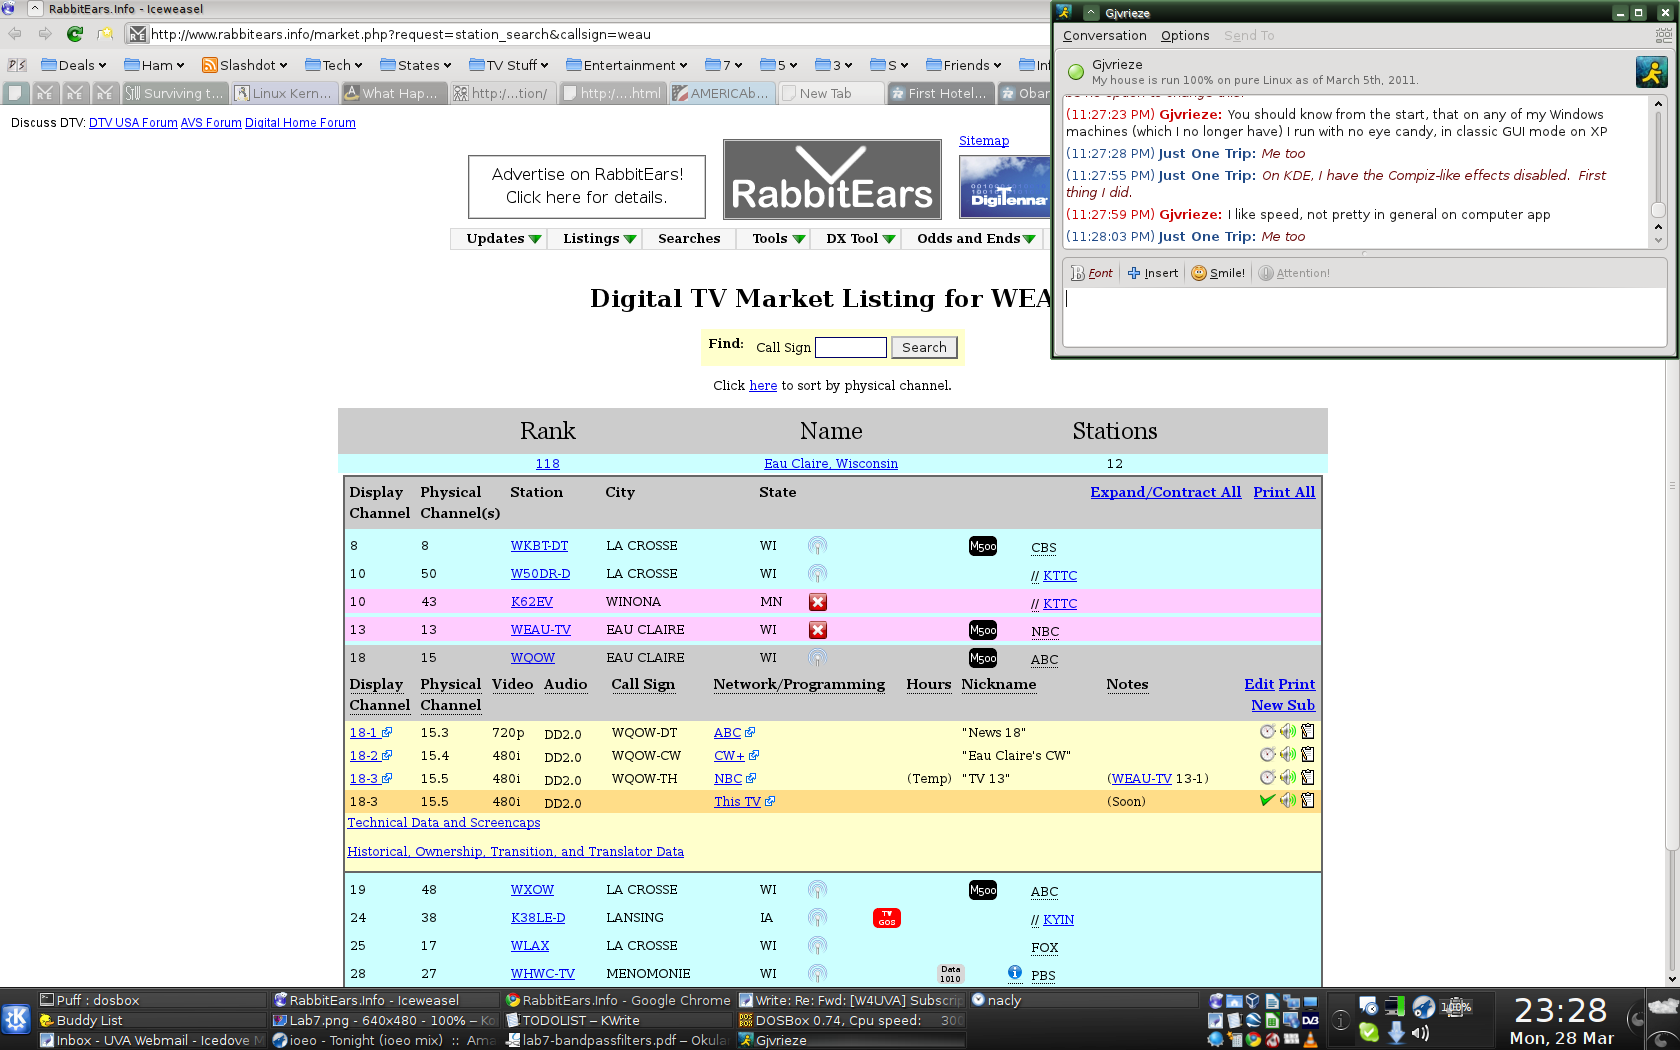1680x1050 pixels.
Task: Click the Eau Claire, Wisconsin market link
Action: (x=831, y=463)
